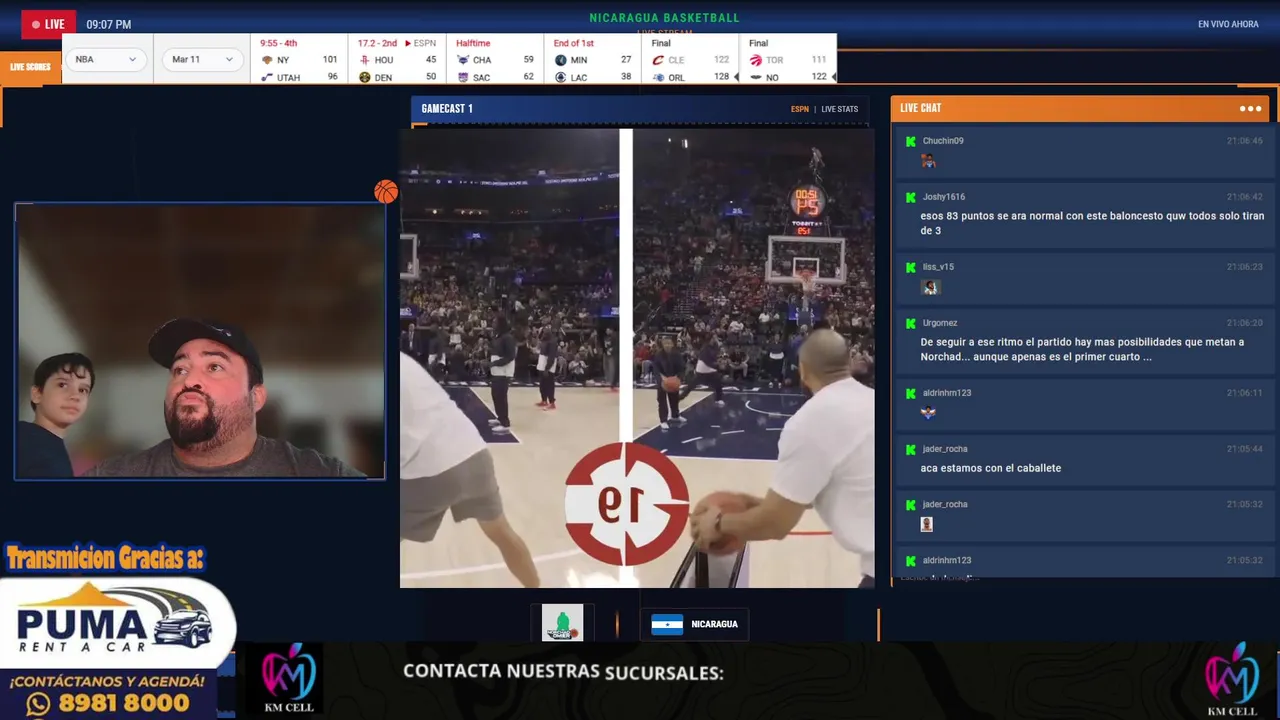Viewport: 1280px width, 720px height.
Task: Click the Nuggets logo next to DEN
Action: [364, 77]
